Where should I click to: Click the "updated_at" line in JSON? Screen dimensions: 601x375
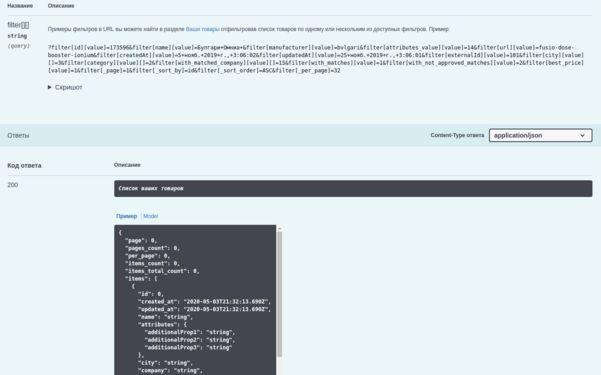pos(204,309)
